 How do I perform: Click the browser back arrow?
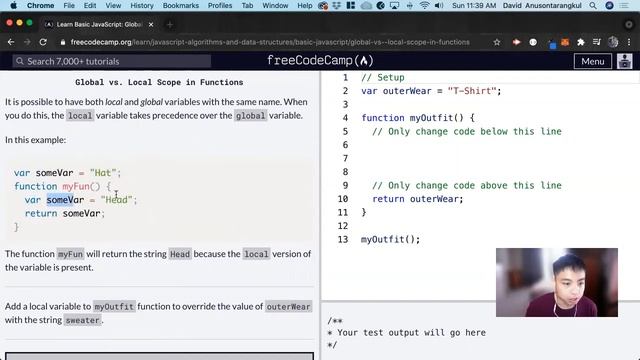pos(11,42)
